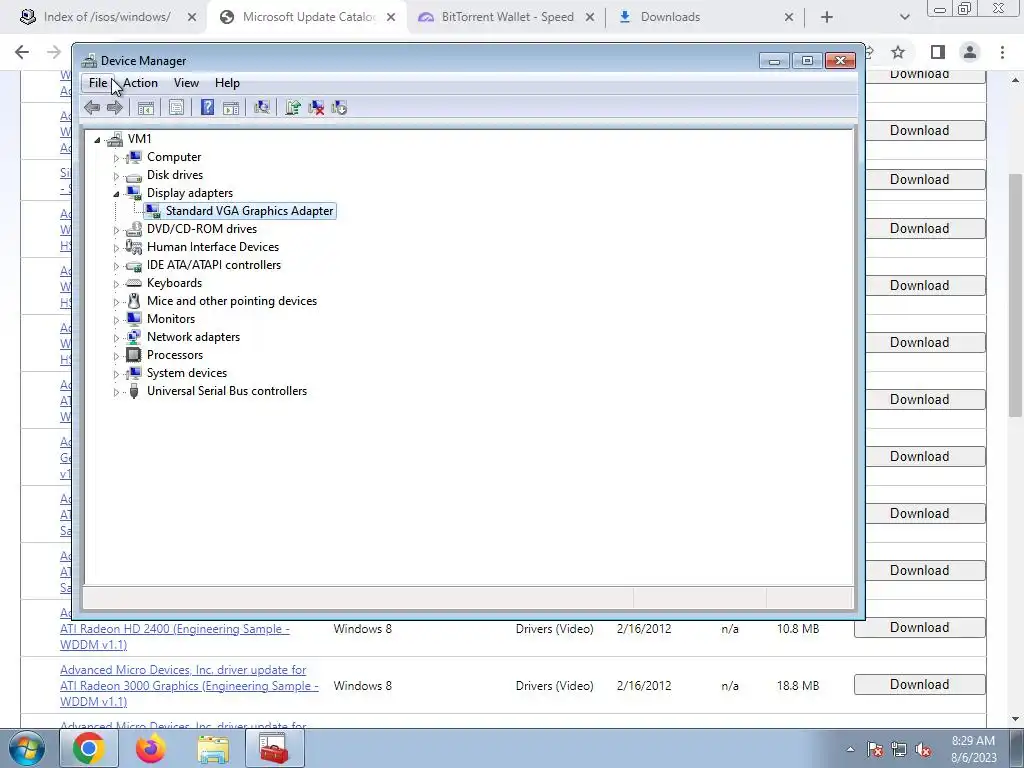
Task: Show hidden tray icons arrow
Action: point(850,750)
